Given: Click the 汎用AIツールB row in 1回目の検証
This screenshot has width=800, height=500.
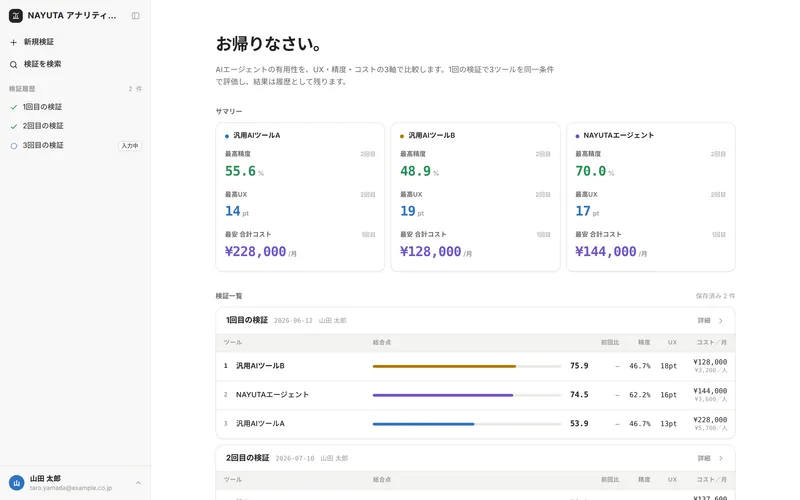Looking at the screenshot, I should point(476,366).
